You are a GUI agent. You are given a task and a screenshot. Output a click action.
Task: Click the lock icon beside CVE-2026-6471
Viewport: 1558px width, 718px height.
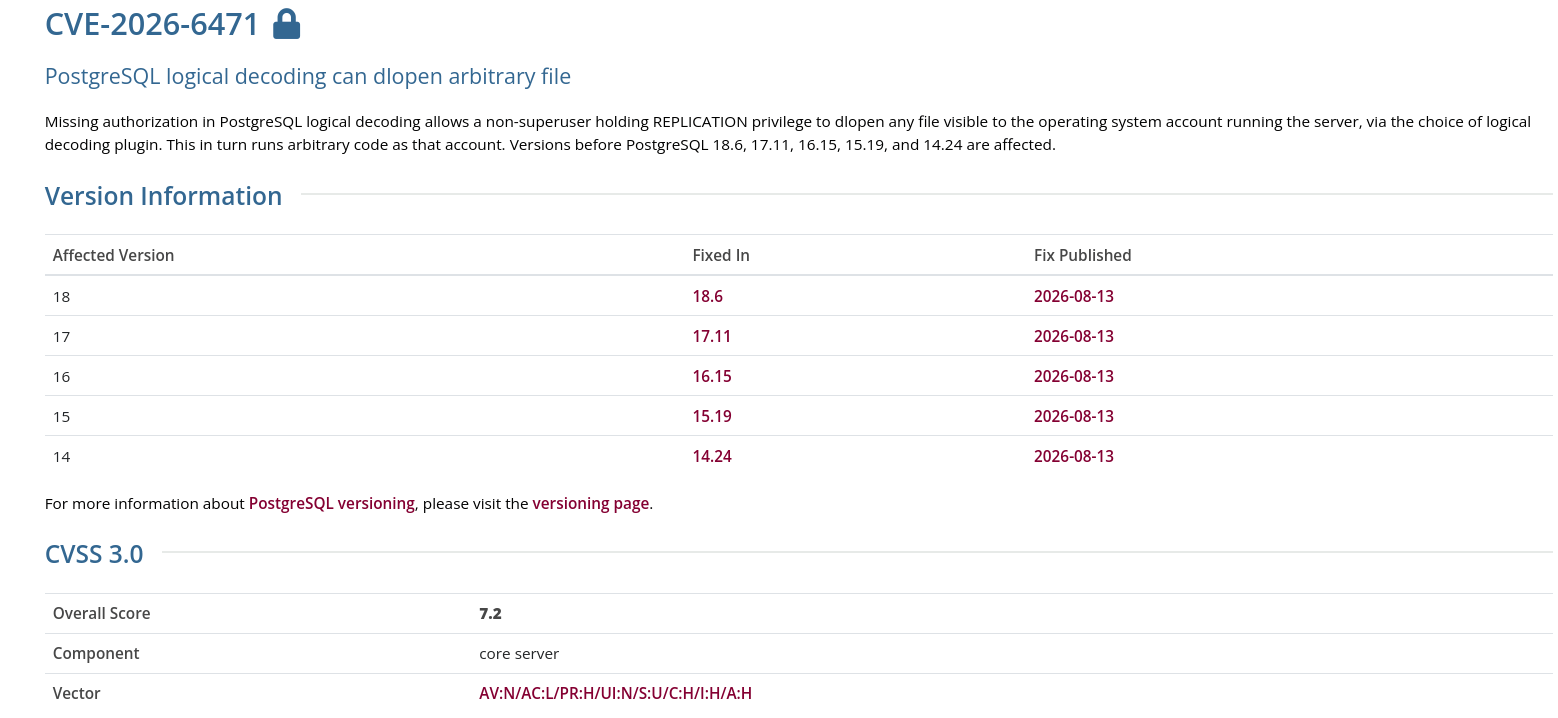[287, 24]
